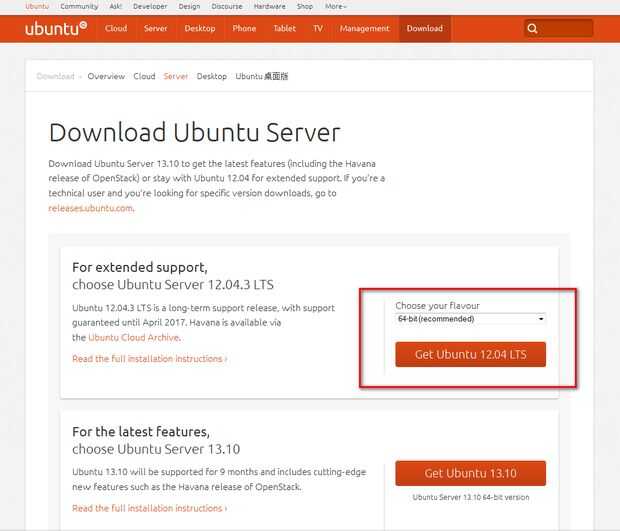Image resolution: width=620 pixels, height=531 pixels.
Task: Go to Shop in top bar
Action: click(x=304, y=6)
